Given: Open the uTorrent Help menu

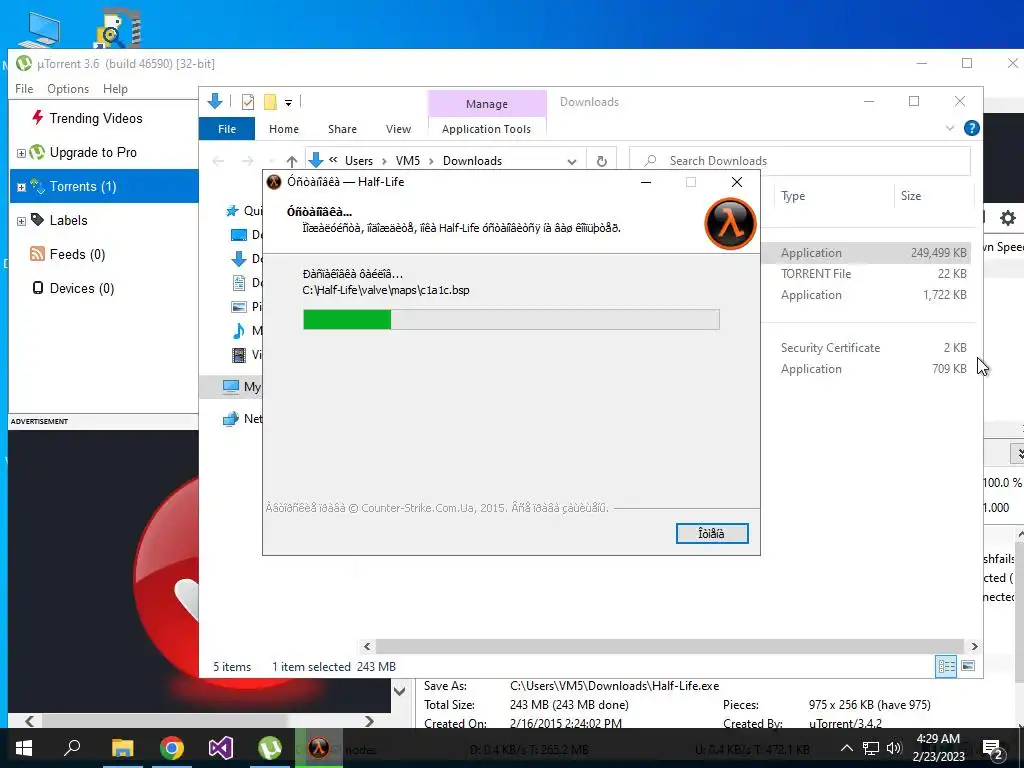Looking at the screenshot, I should 116,89.
